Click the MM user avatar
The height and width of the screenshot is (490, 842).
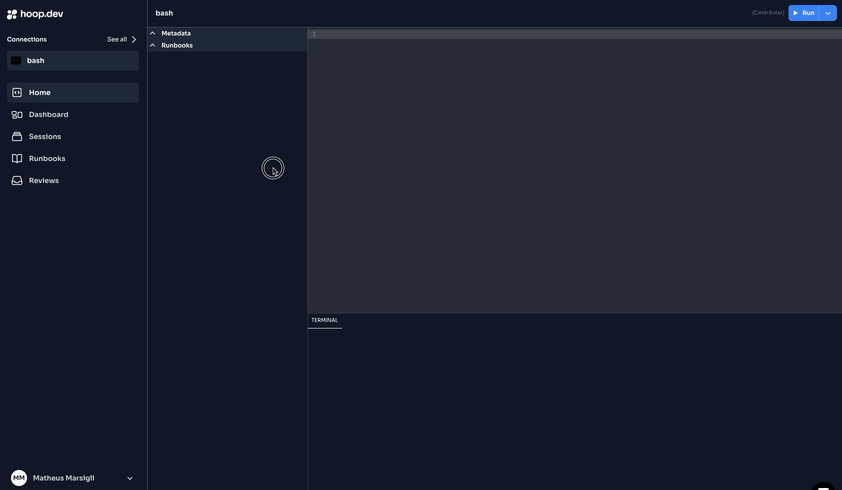coord(19,478)
